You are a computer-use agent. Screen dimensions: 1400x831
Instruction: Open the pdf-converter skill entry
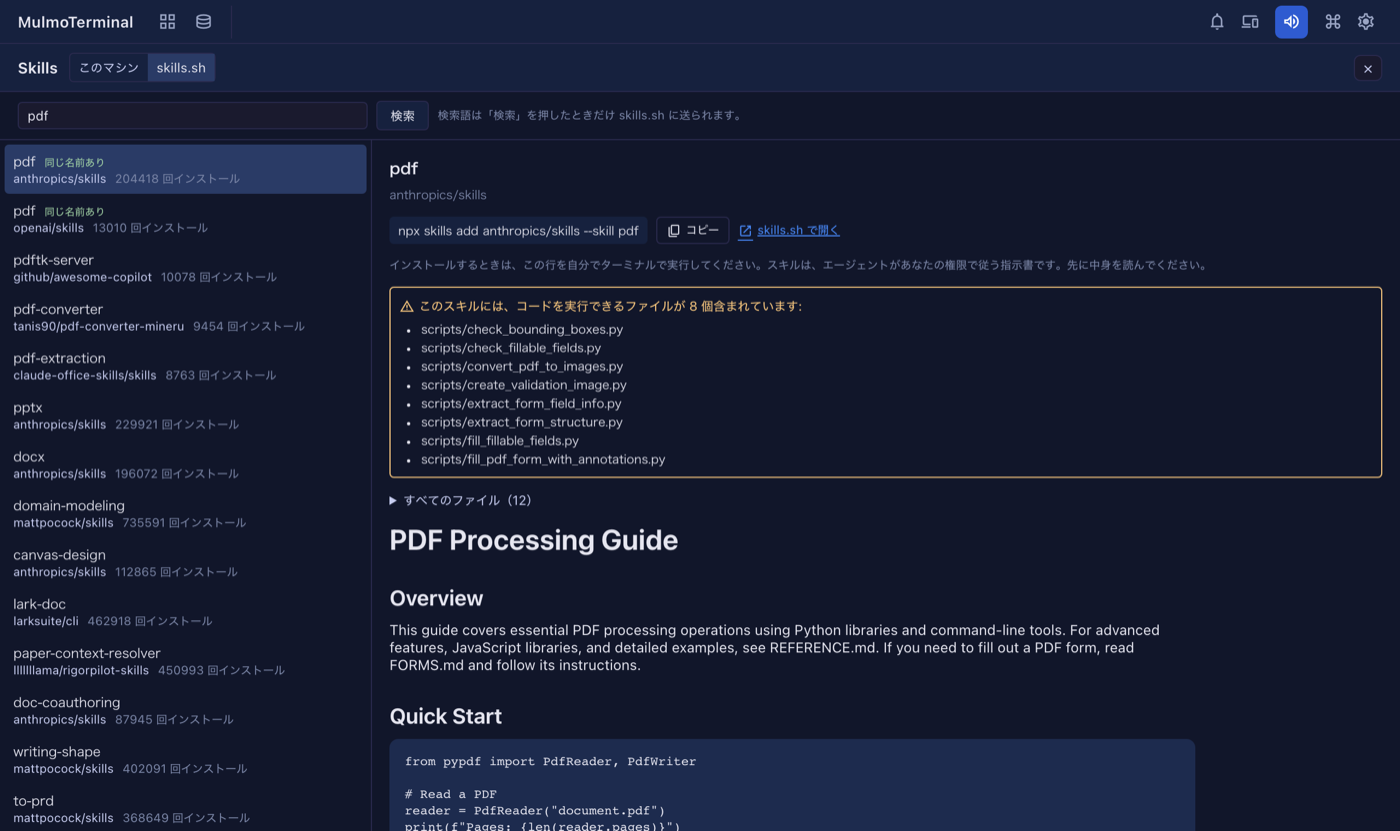coord(186,317)
